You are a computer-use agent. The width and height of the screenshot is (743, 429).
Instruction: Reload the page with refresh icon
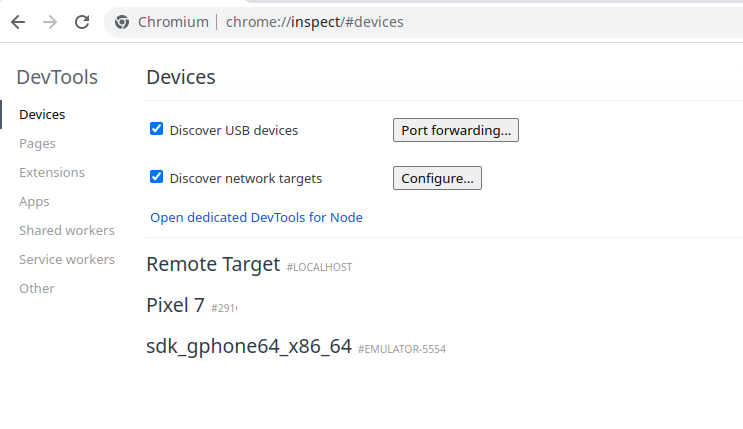pyautogui.click(x=82, y=21)
